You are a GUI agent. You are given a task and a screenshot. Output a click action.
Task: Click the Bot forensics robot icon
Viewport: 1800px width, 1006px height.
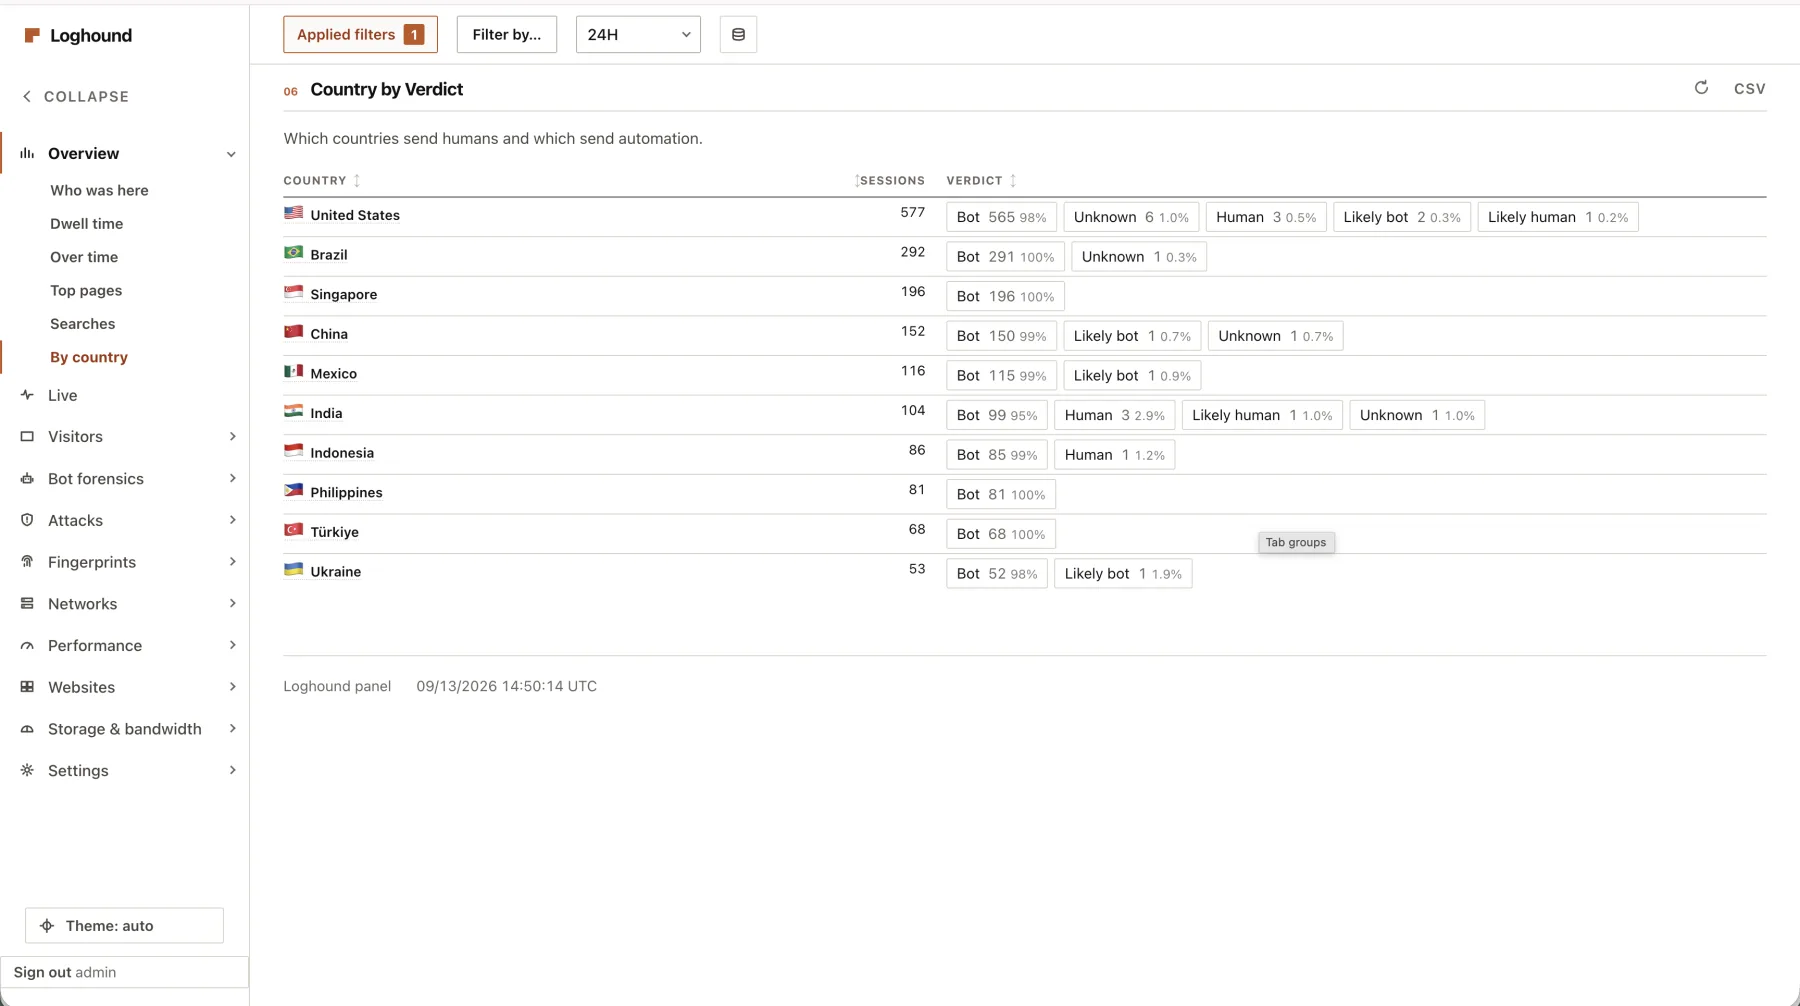pos(27,479)
